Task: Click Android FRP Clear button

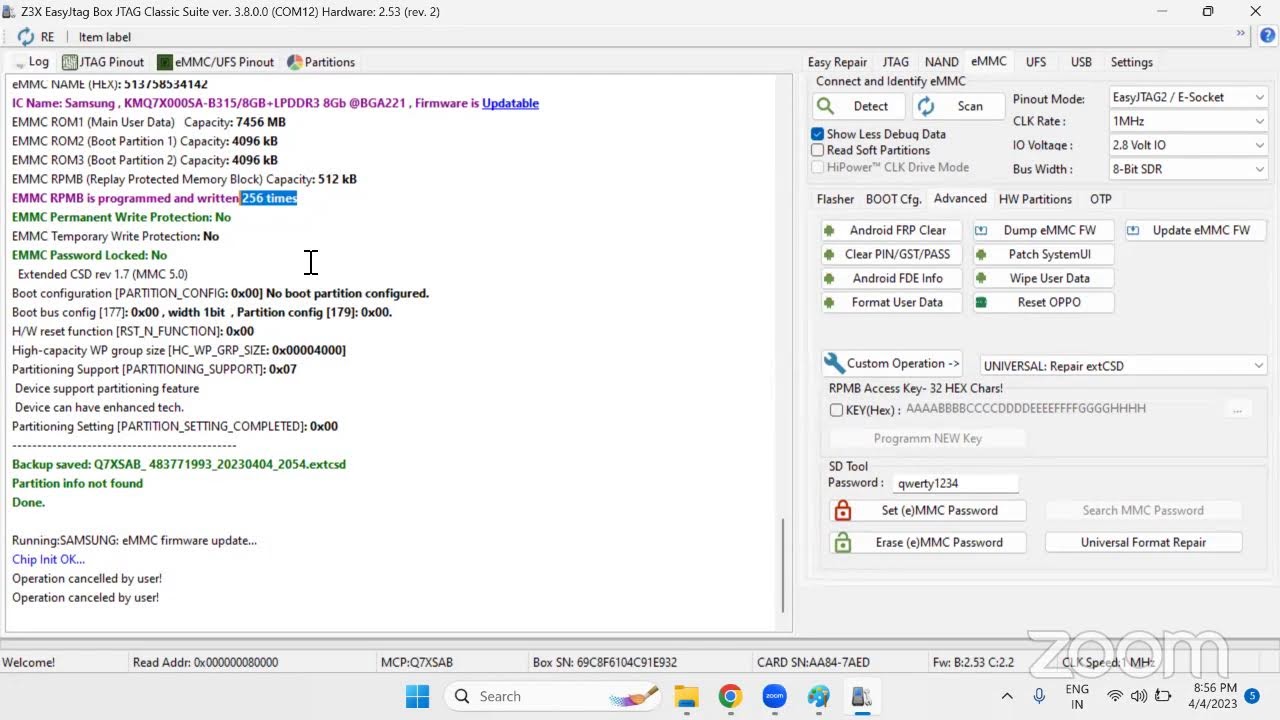Action: click(x=890, y=230)
